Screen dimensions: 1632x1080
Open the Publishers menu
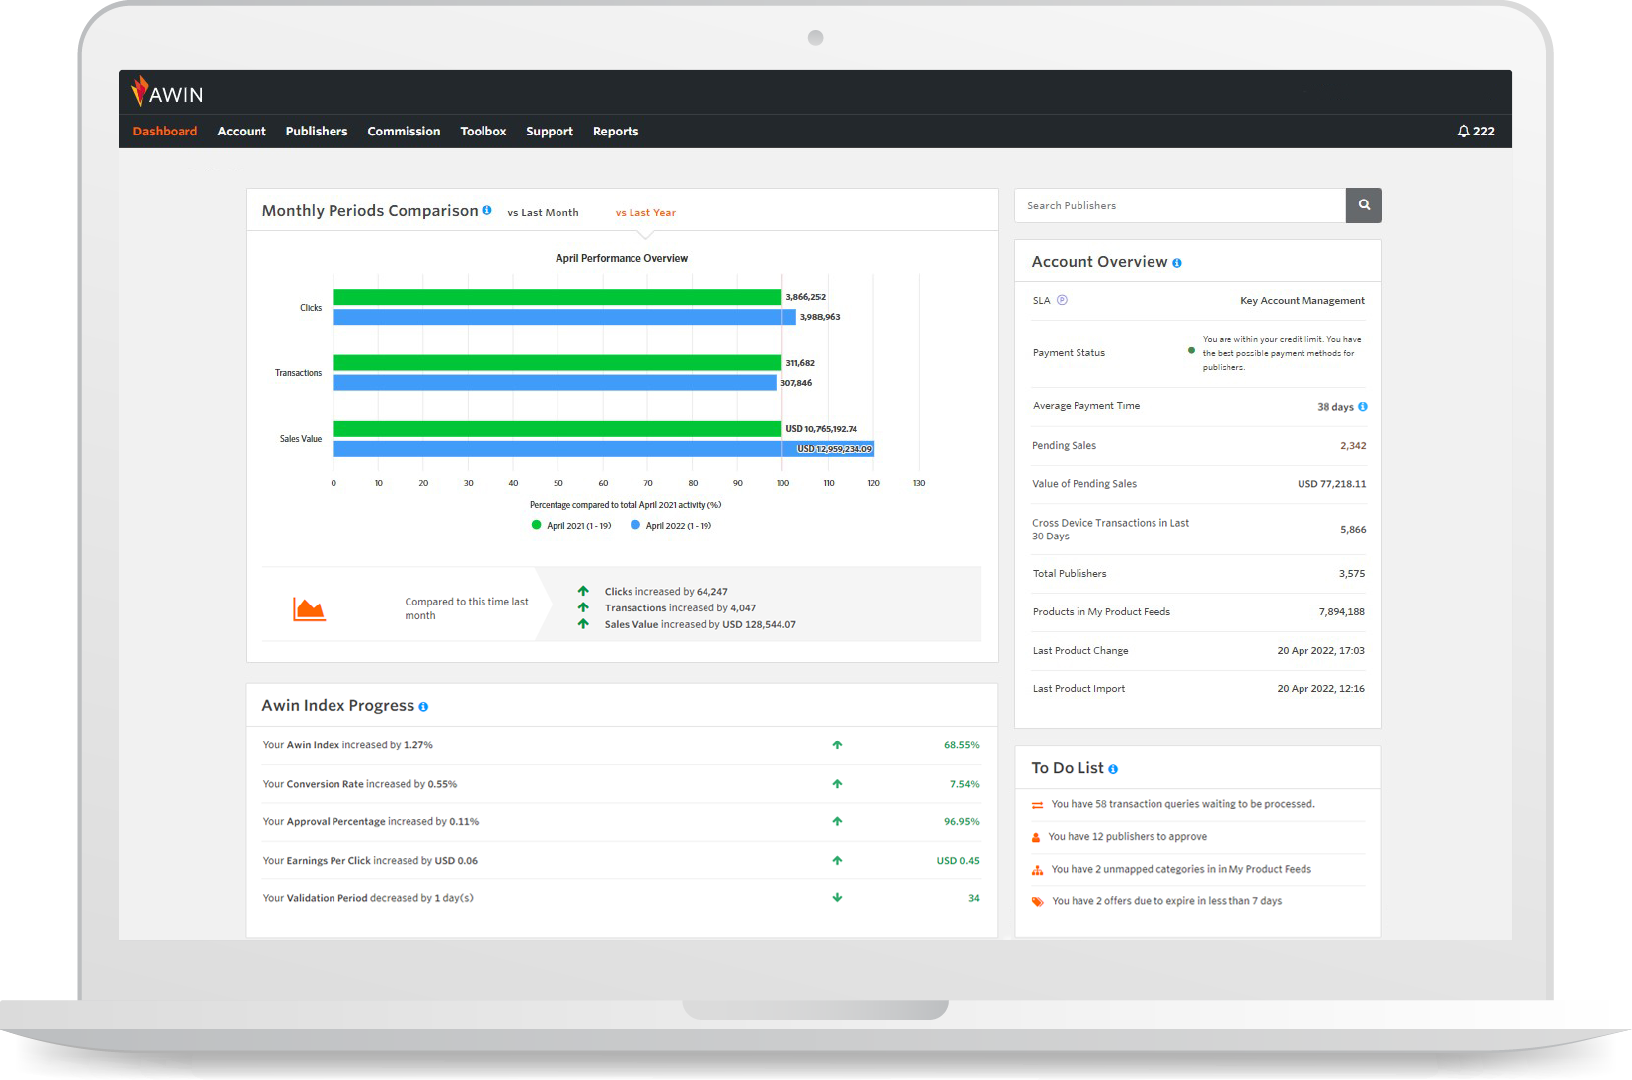point(316,131)
